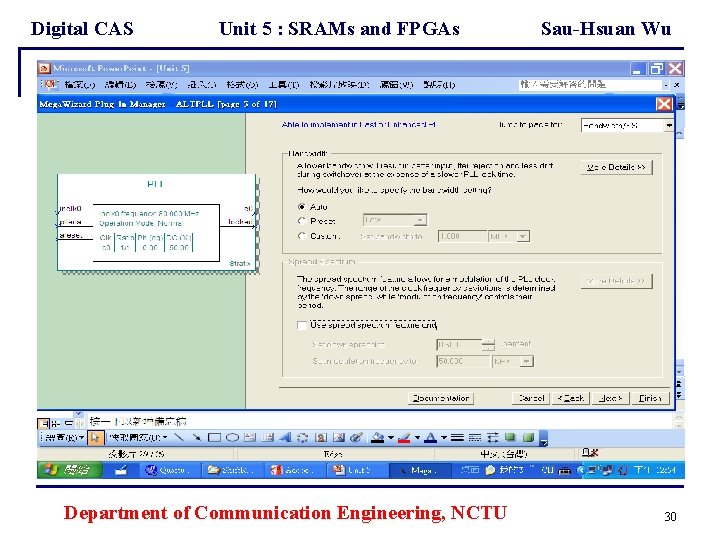Screen dimensions: 720x540
Task: Click PowerPoint document icon in menu bar
Action: [51, 84]
